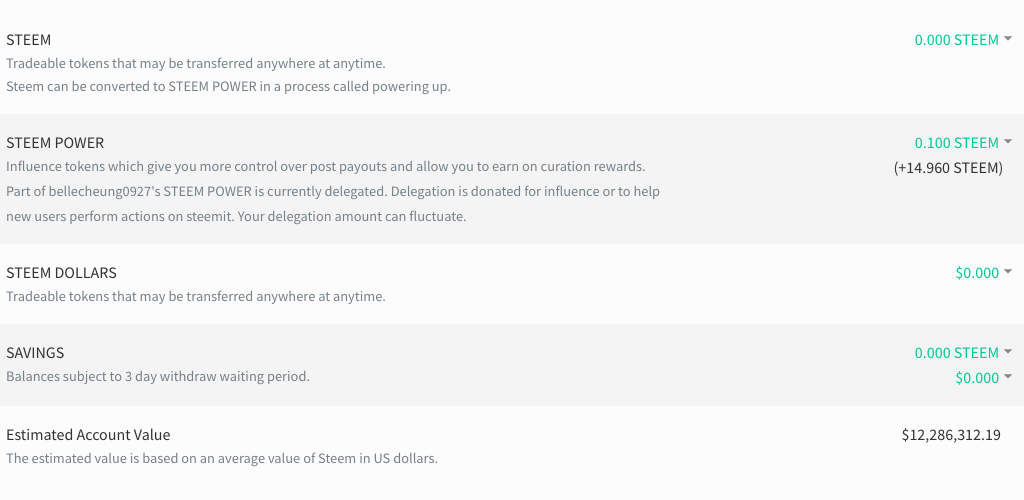Click the STEEM section heading
1024x500 pixels.
point(29,40)
